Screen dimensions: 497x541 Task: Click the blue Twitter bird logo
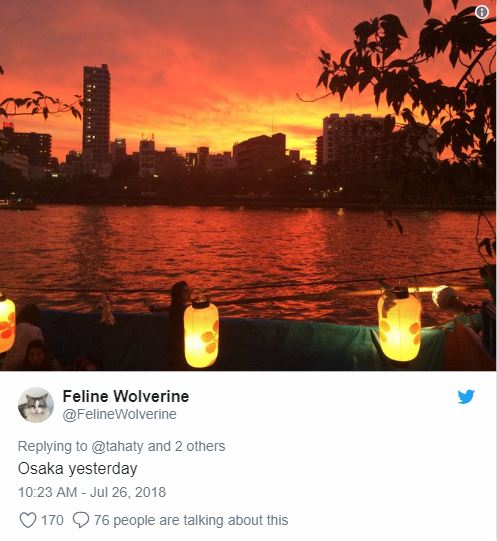[466, 397]
